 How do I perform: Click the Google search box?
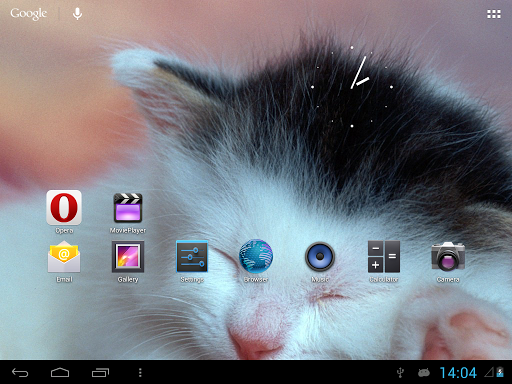click(29, 14)
